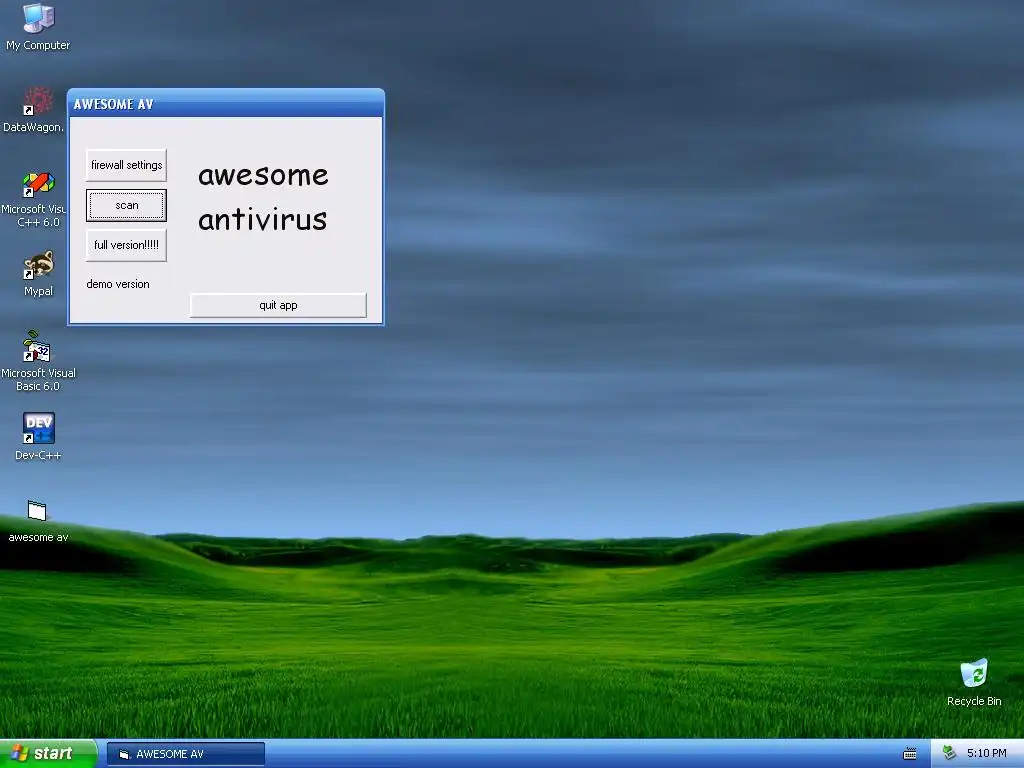Select Microsoft Visual C++ 6.0 shortcut
Screen dimensions: 1024x768
34,199
